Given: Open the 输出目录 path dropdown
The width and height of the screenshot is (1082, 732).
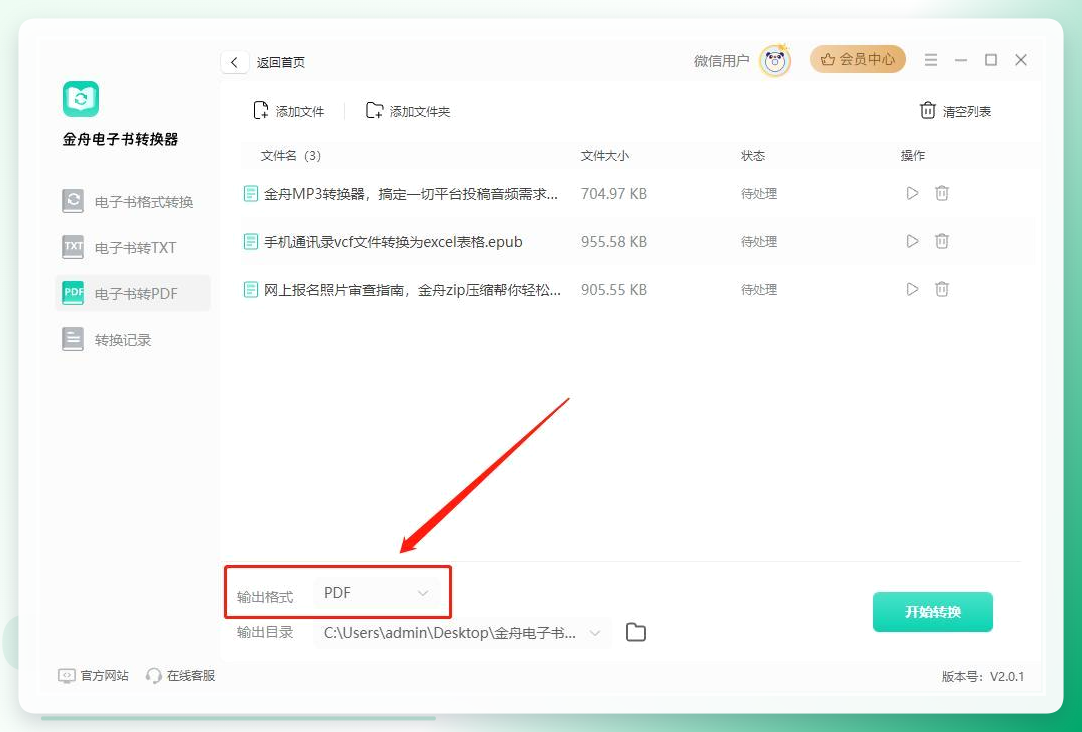Looking at the screenshot, I should (x=462, y=633).
